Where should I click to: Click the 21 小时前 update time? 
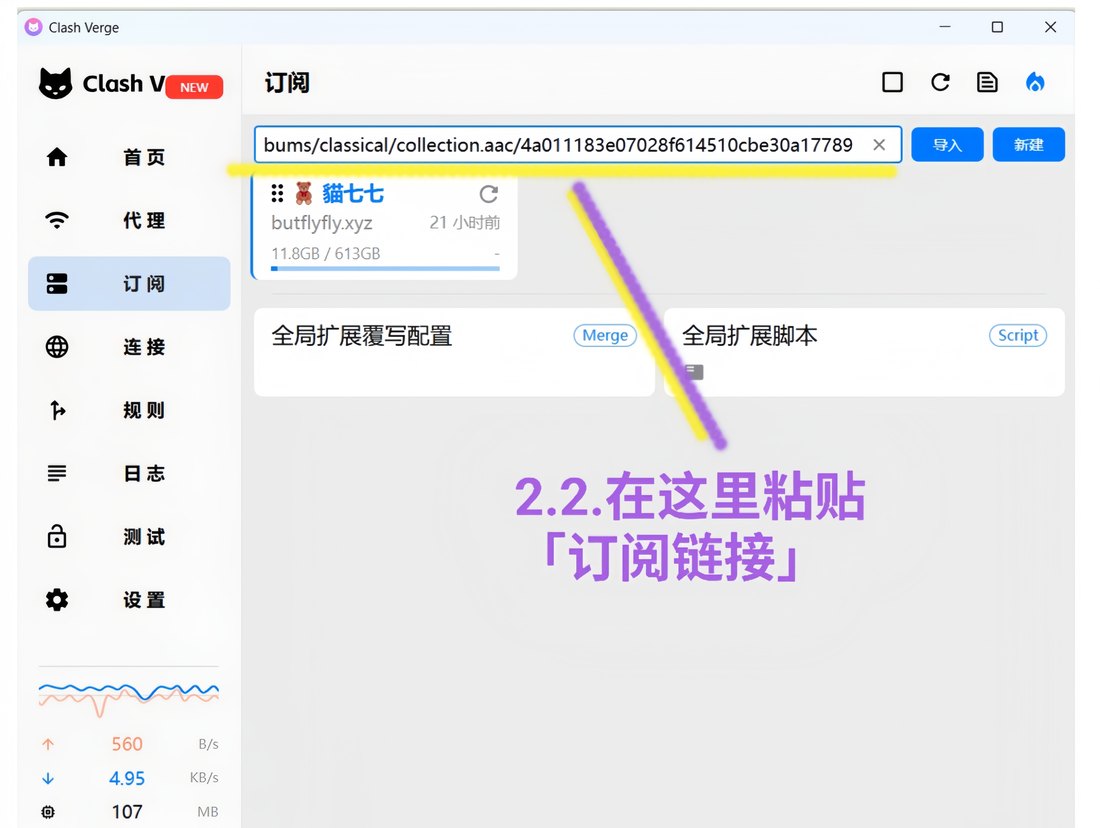464,223
